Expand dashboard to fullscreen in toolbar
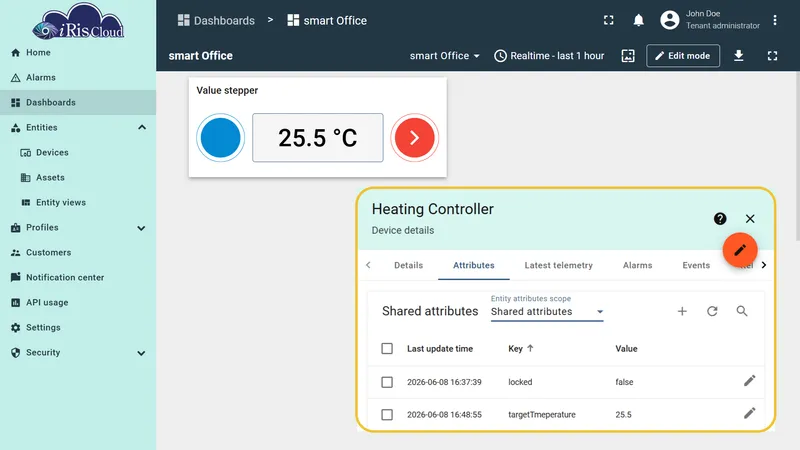This screenshot has width=800, height=450. (772, 56)
